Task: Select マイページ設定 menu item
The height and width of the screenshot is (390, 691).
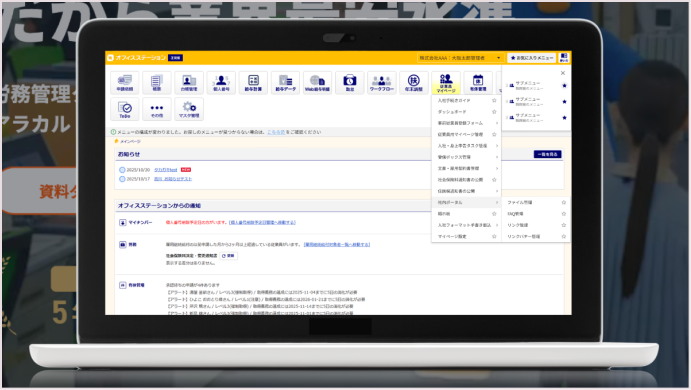Action: coord(452,237)
